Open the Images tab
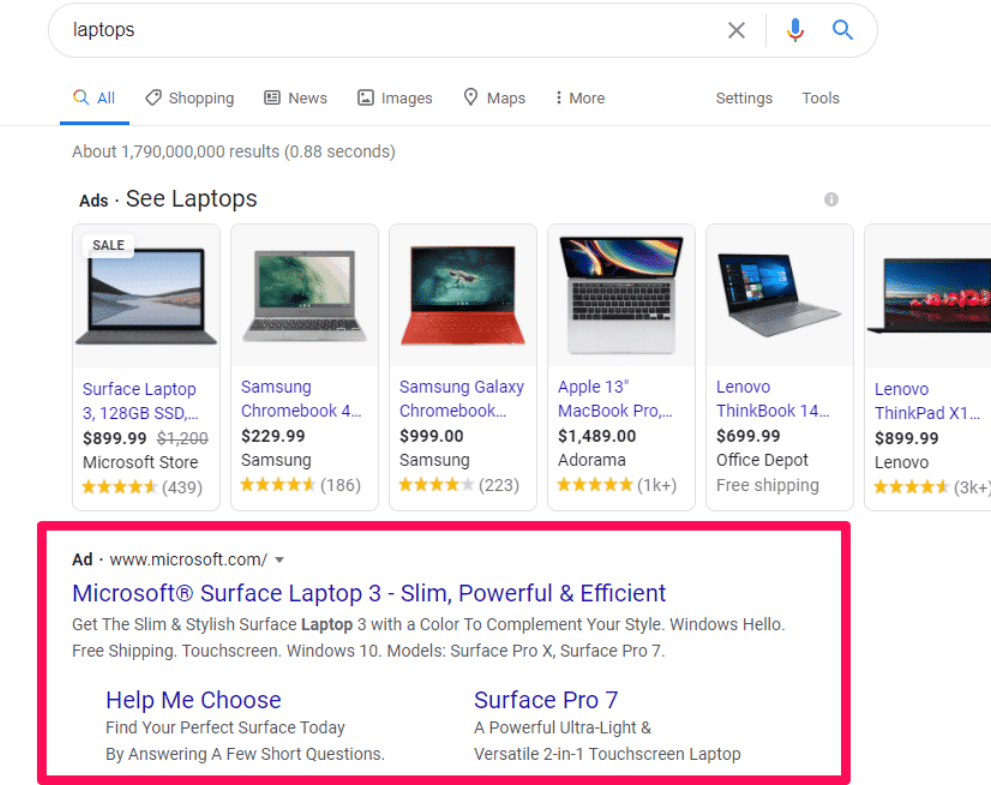The image size is (991, 785). click(395, 98)
